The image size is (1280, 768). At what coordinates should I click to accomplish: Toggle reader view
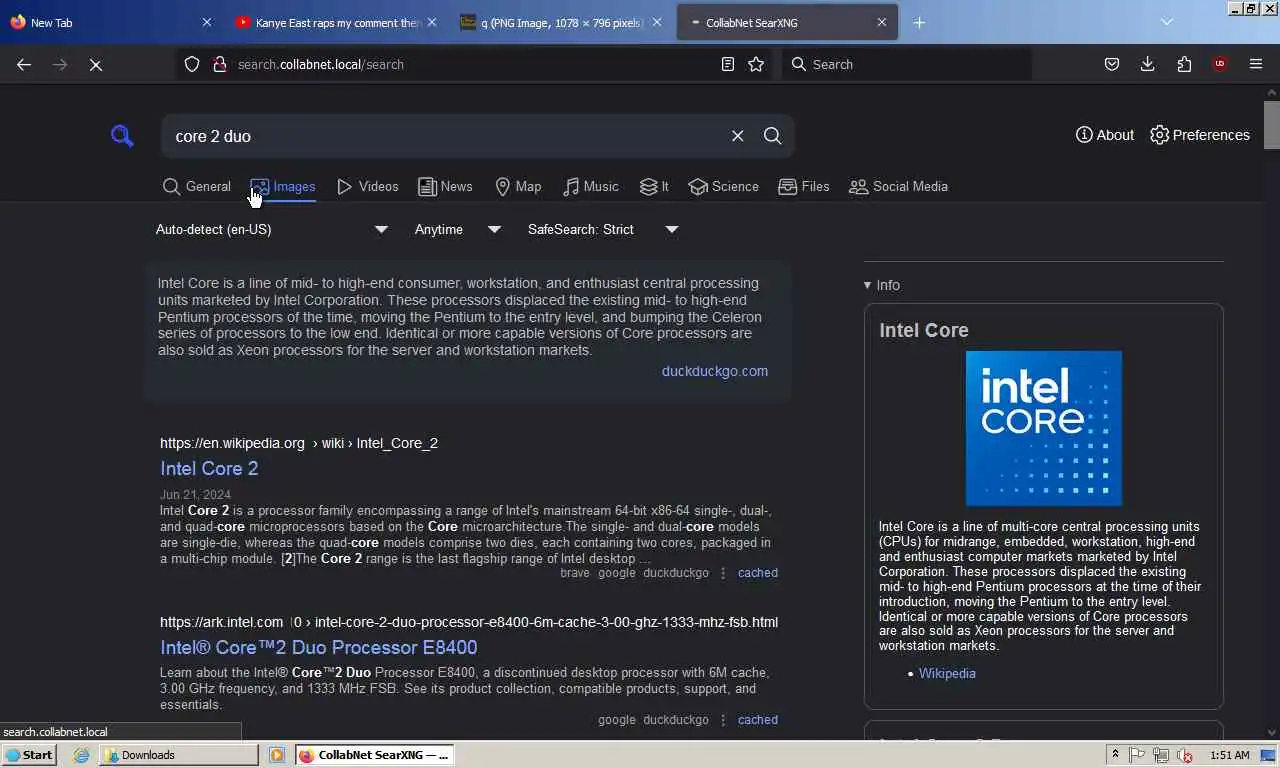727,64
